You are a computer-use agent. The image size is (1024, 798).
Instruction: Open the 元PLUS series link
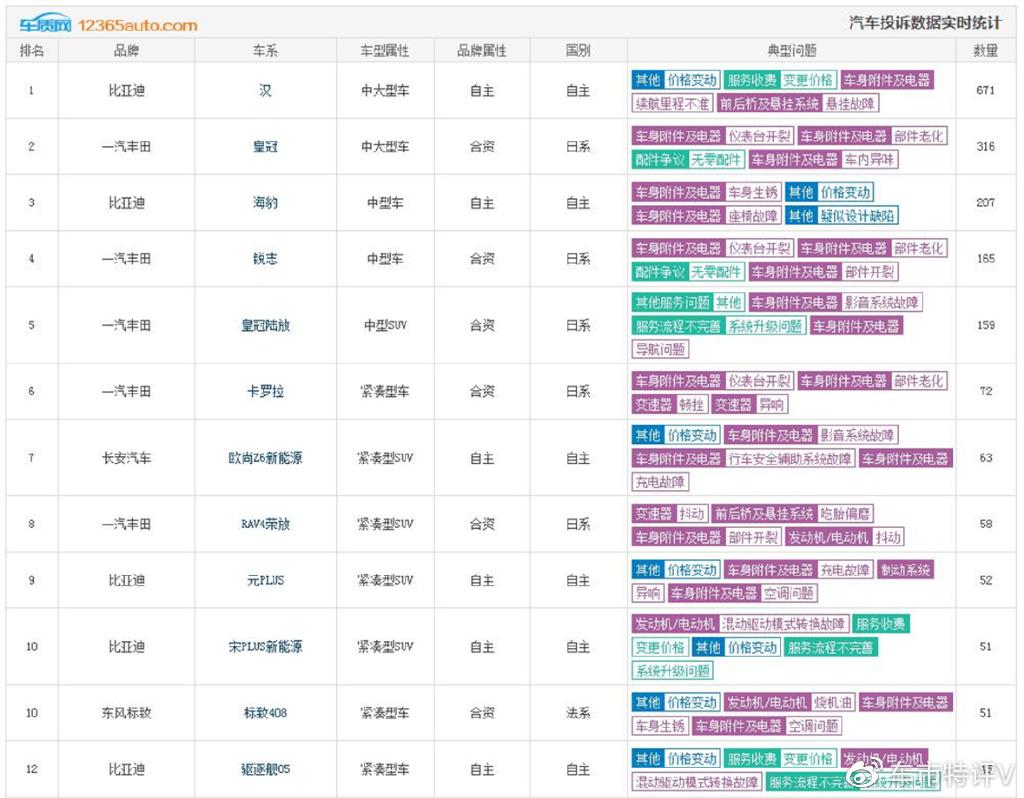(265, 580)
